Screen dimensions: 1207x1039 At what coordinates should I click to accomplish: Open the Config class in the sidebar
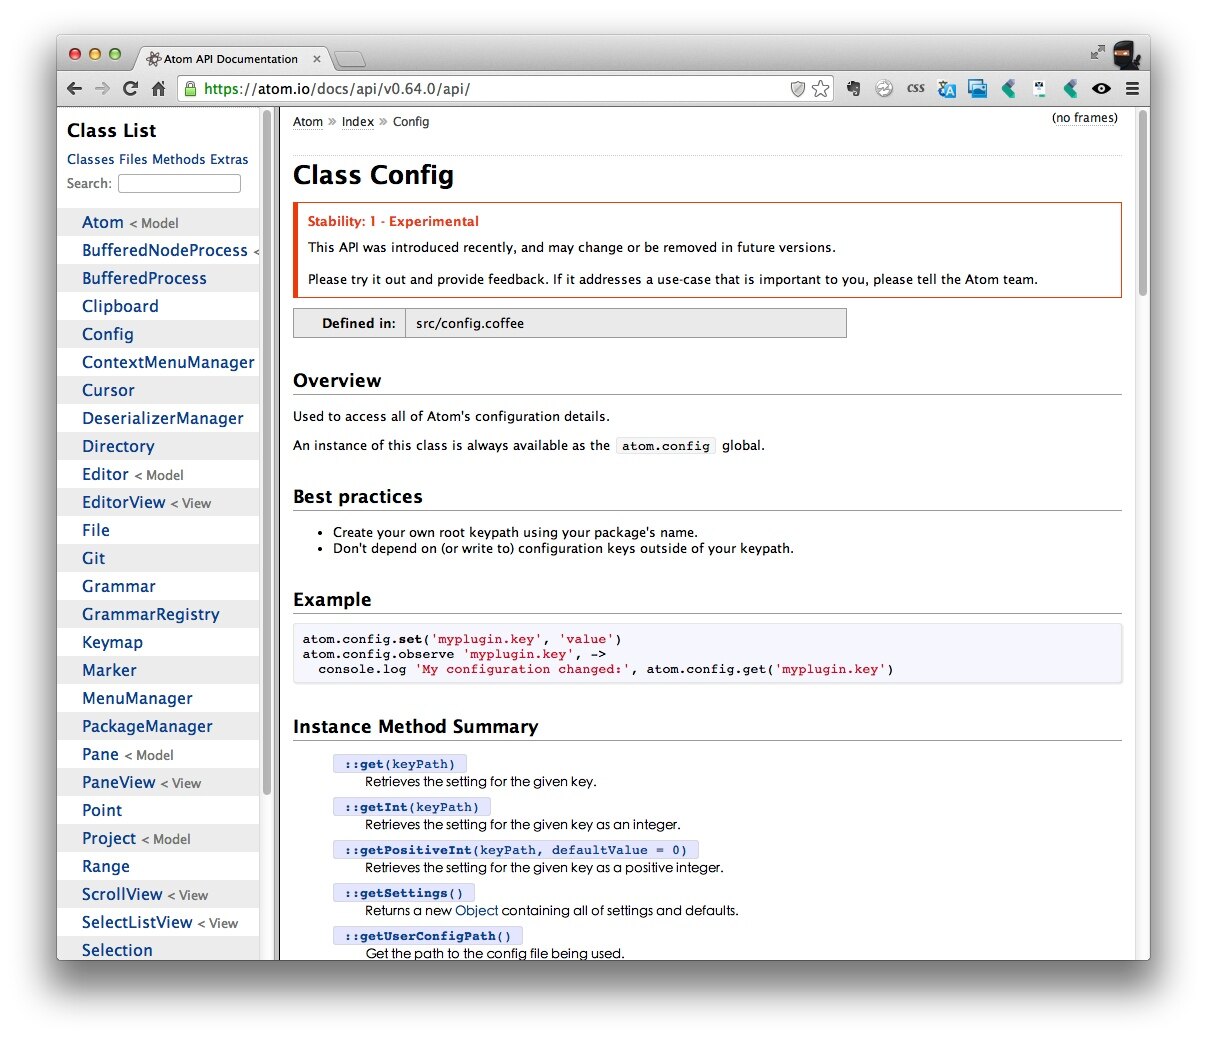coord(108,334)
